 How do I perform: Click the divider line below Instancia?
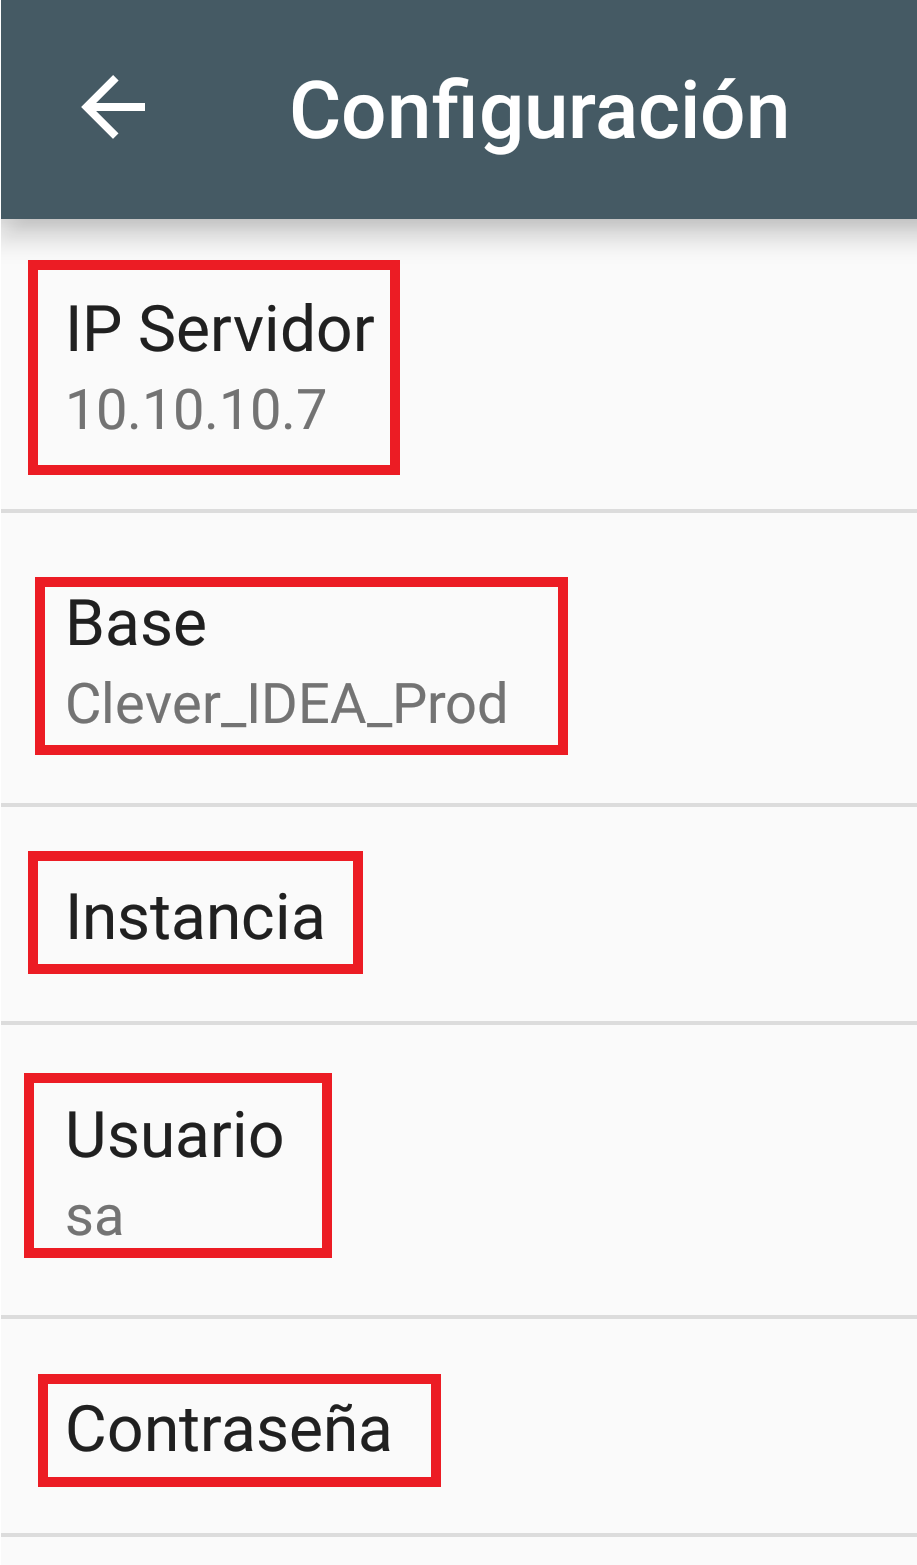(458, 1023)
